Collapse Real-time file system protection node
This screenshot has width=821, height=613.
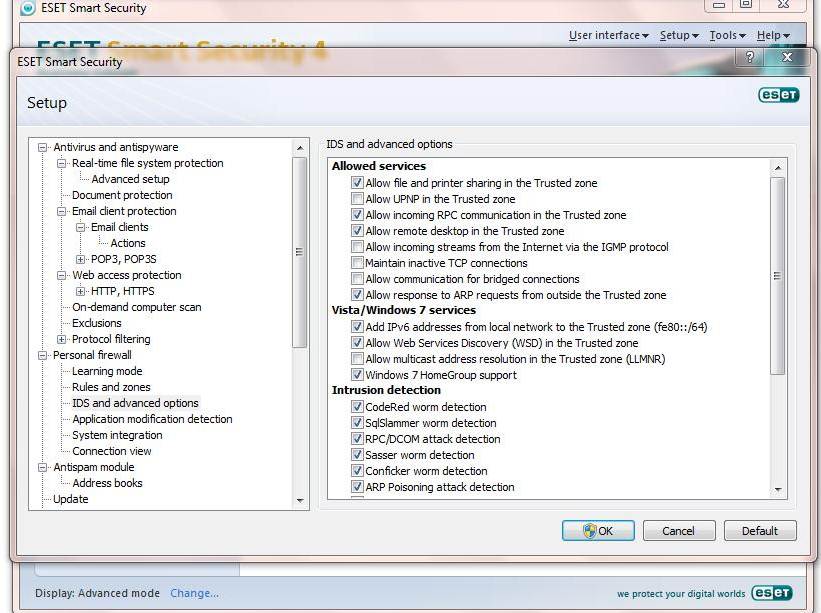coord(62,163)
